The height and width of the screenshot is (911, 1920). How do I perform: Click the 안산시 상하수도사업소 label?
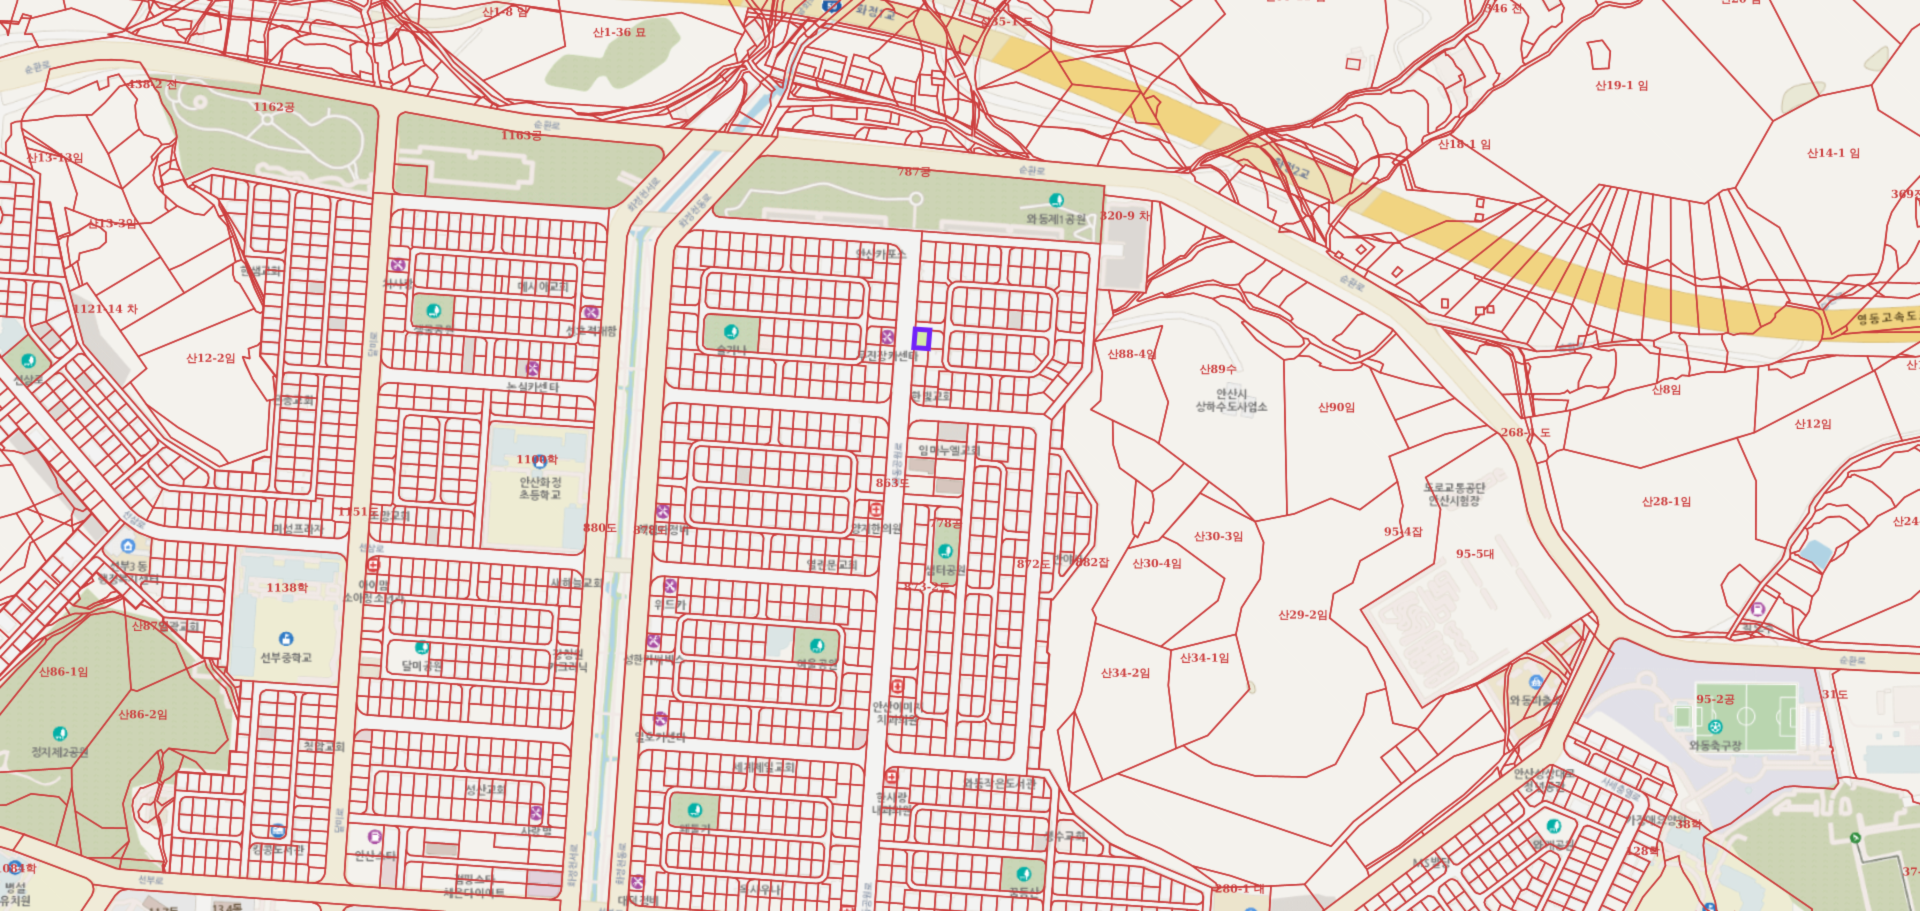click(x=1231, y=400)
